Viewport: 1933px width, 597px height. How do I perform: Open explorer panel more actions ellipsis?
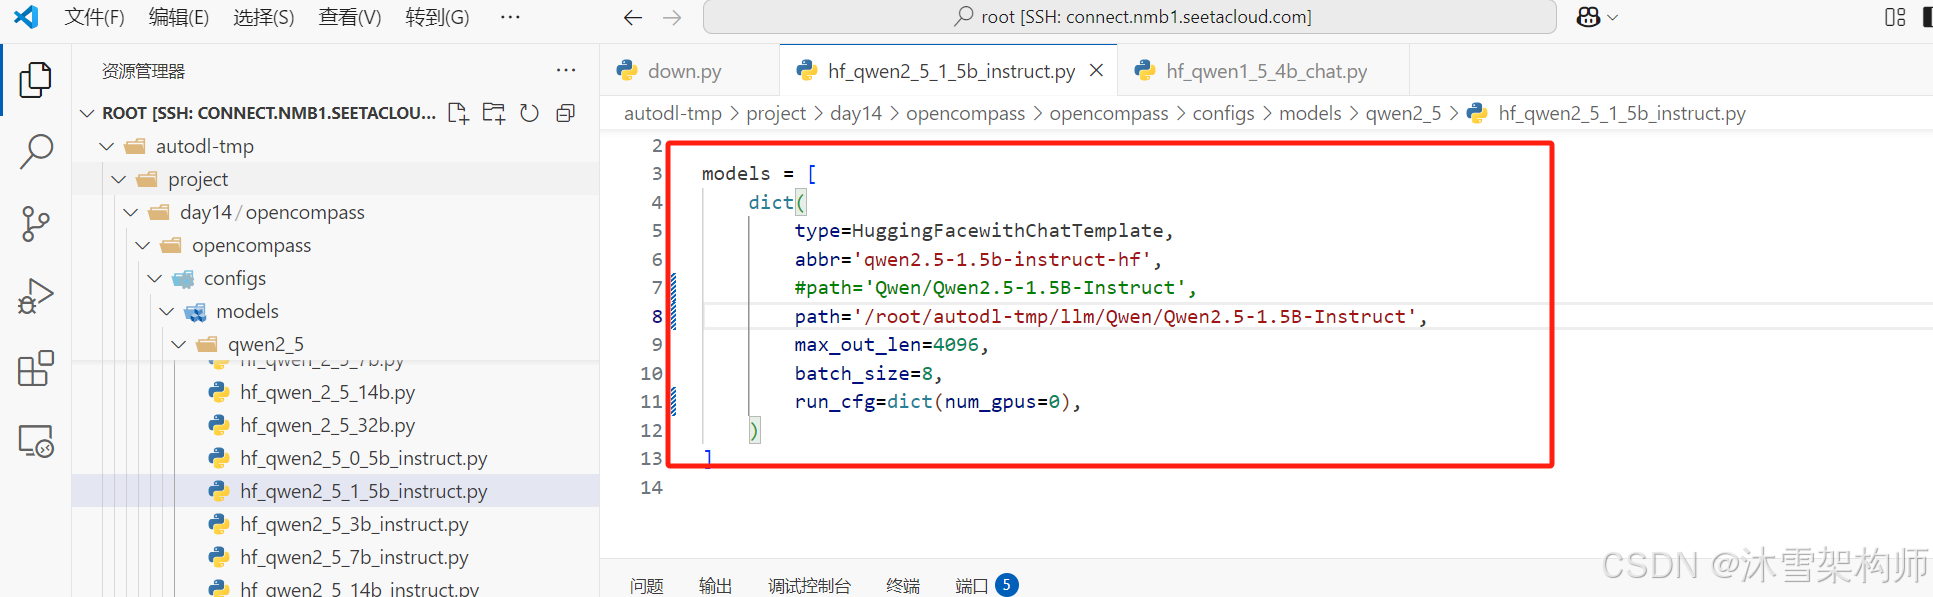pos(566,71)
